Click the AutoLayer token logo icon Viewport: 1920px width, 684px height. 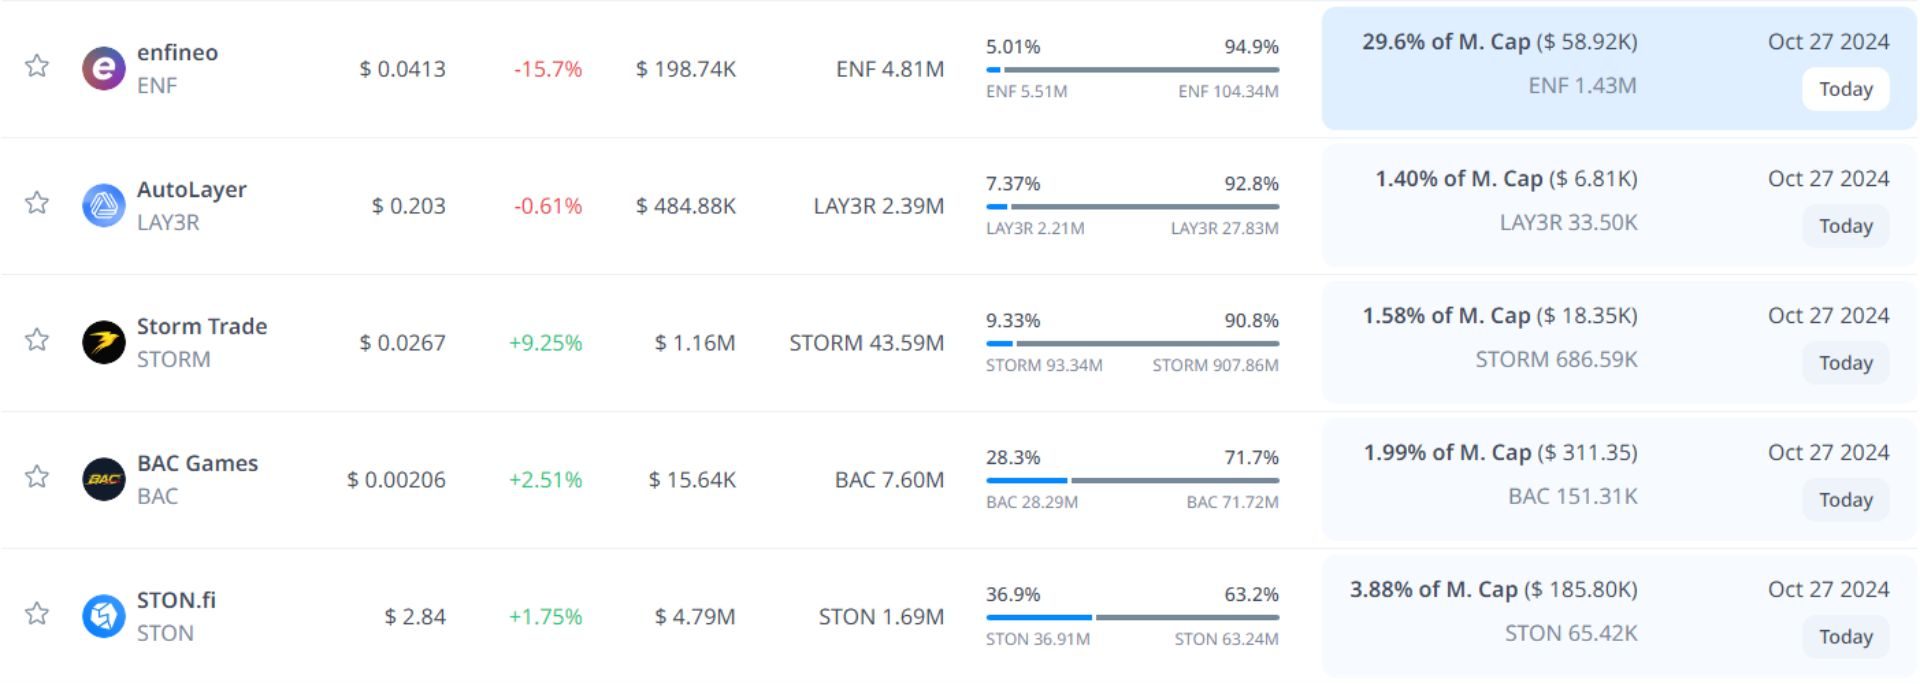(104, 206)
